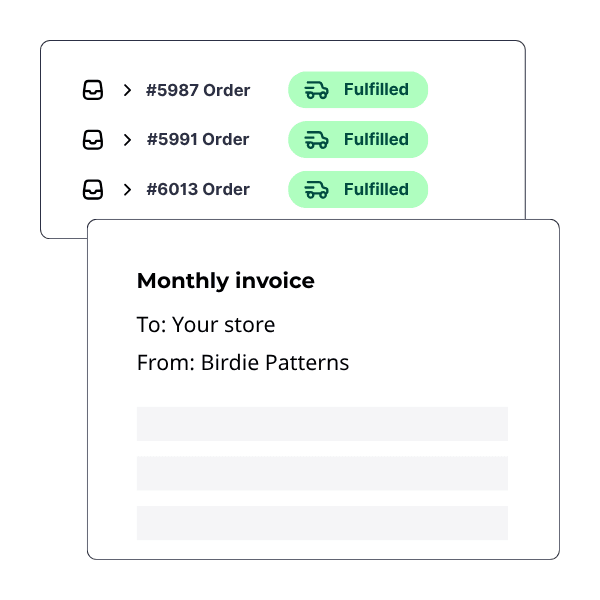Click the inbox icon beside order #5987
The image size is (600, 600).
[x=93, y=90]
